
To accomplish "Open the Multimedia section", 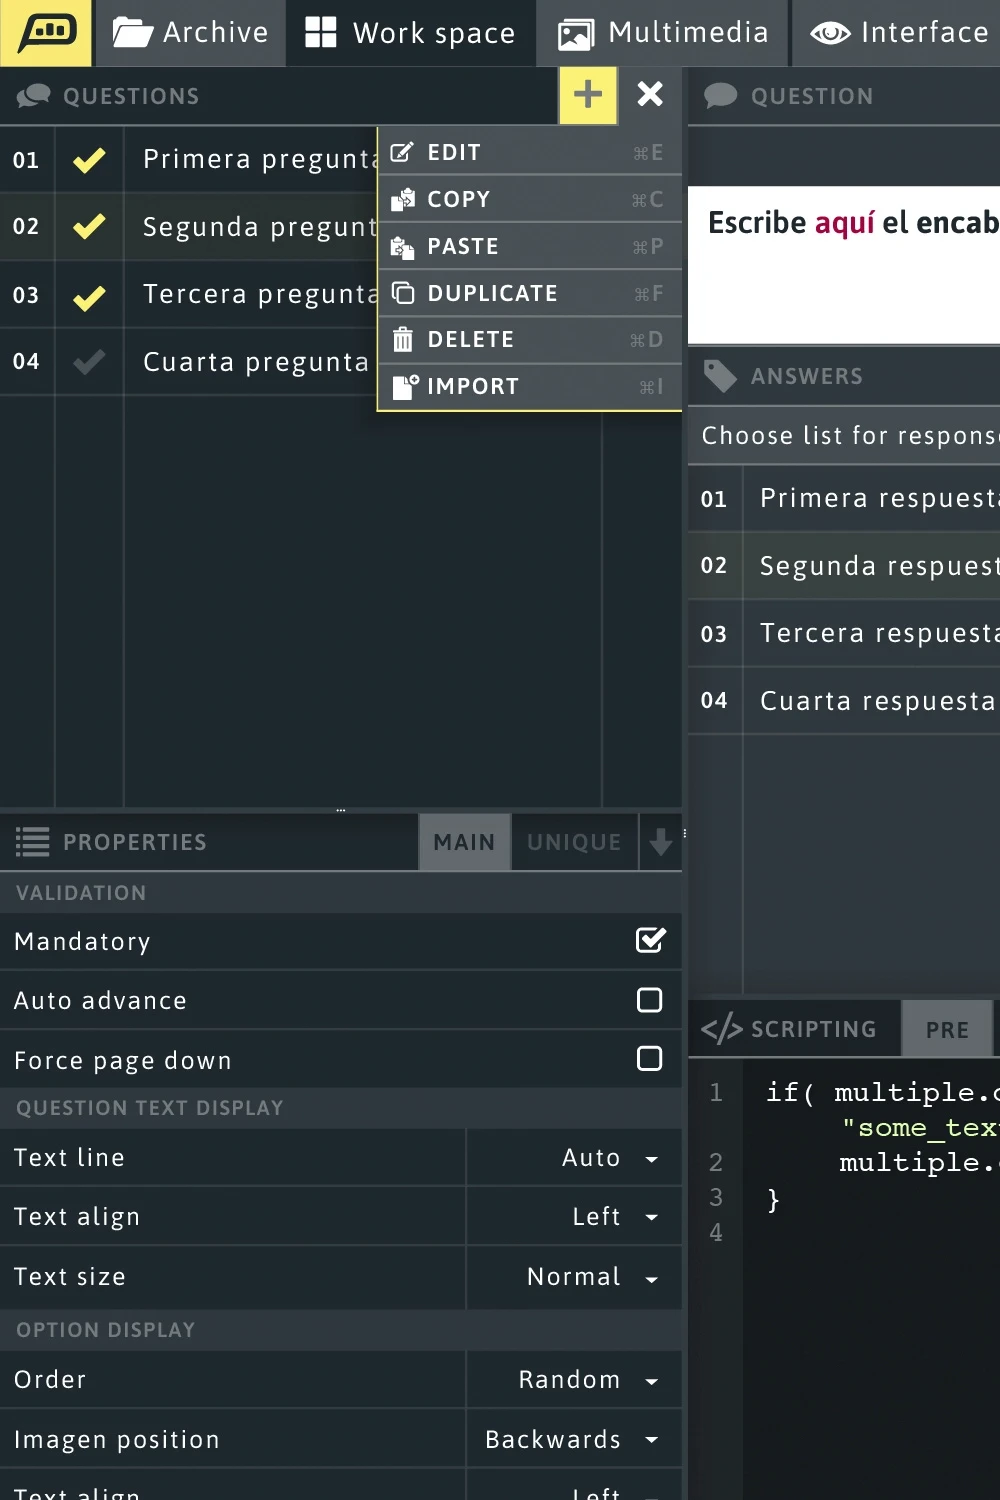I will pos(663,33).
